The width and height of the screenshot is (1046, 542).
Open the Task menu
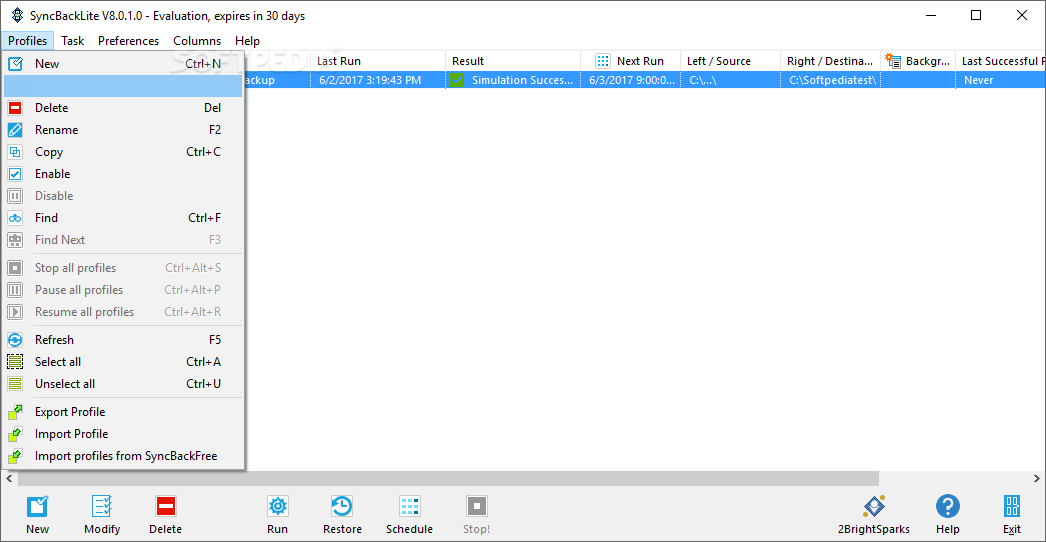pyautogui.click(x=73, y=41)
